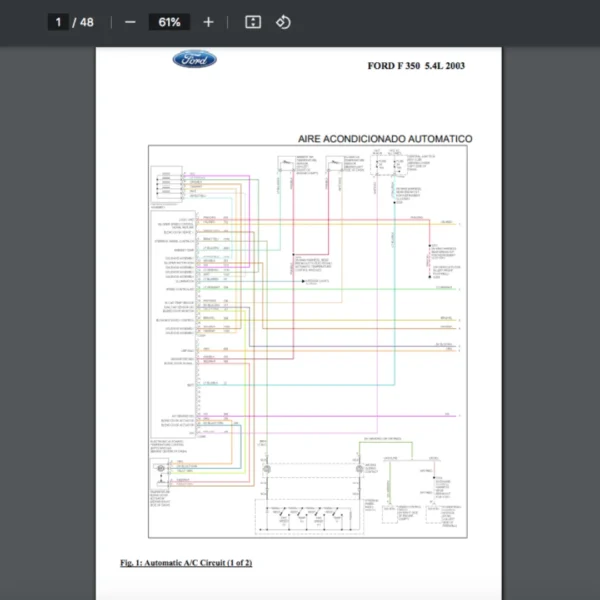Click the zoom out minus button
The image size is (600, 600).
(x=130, y=22)
